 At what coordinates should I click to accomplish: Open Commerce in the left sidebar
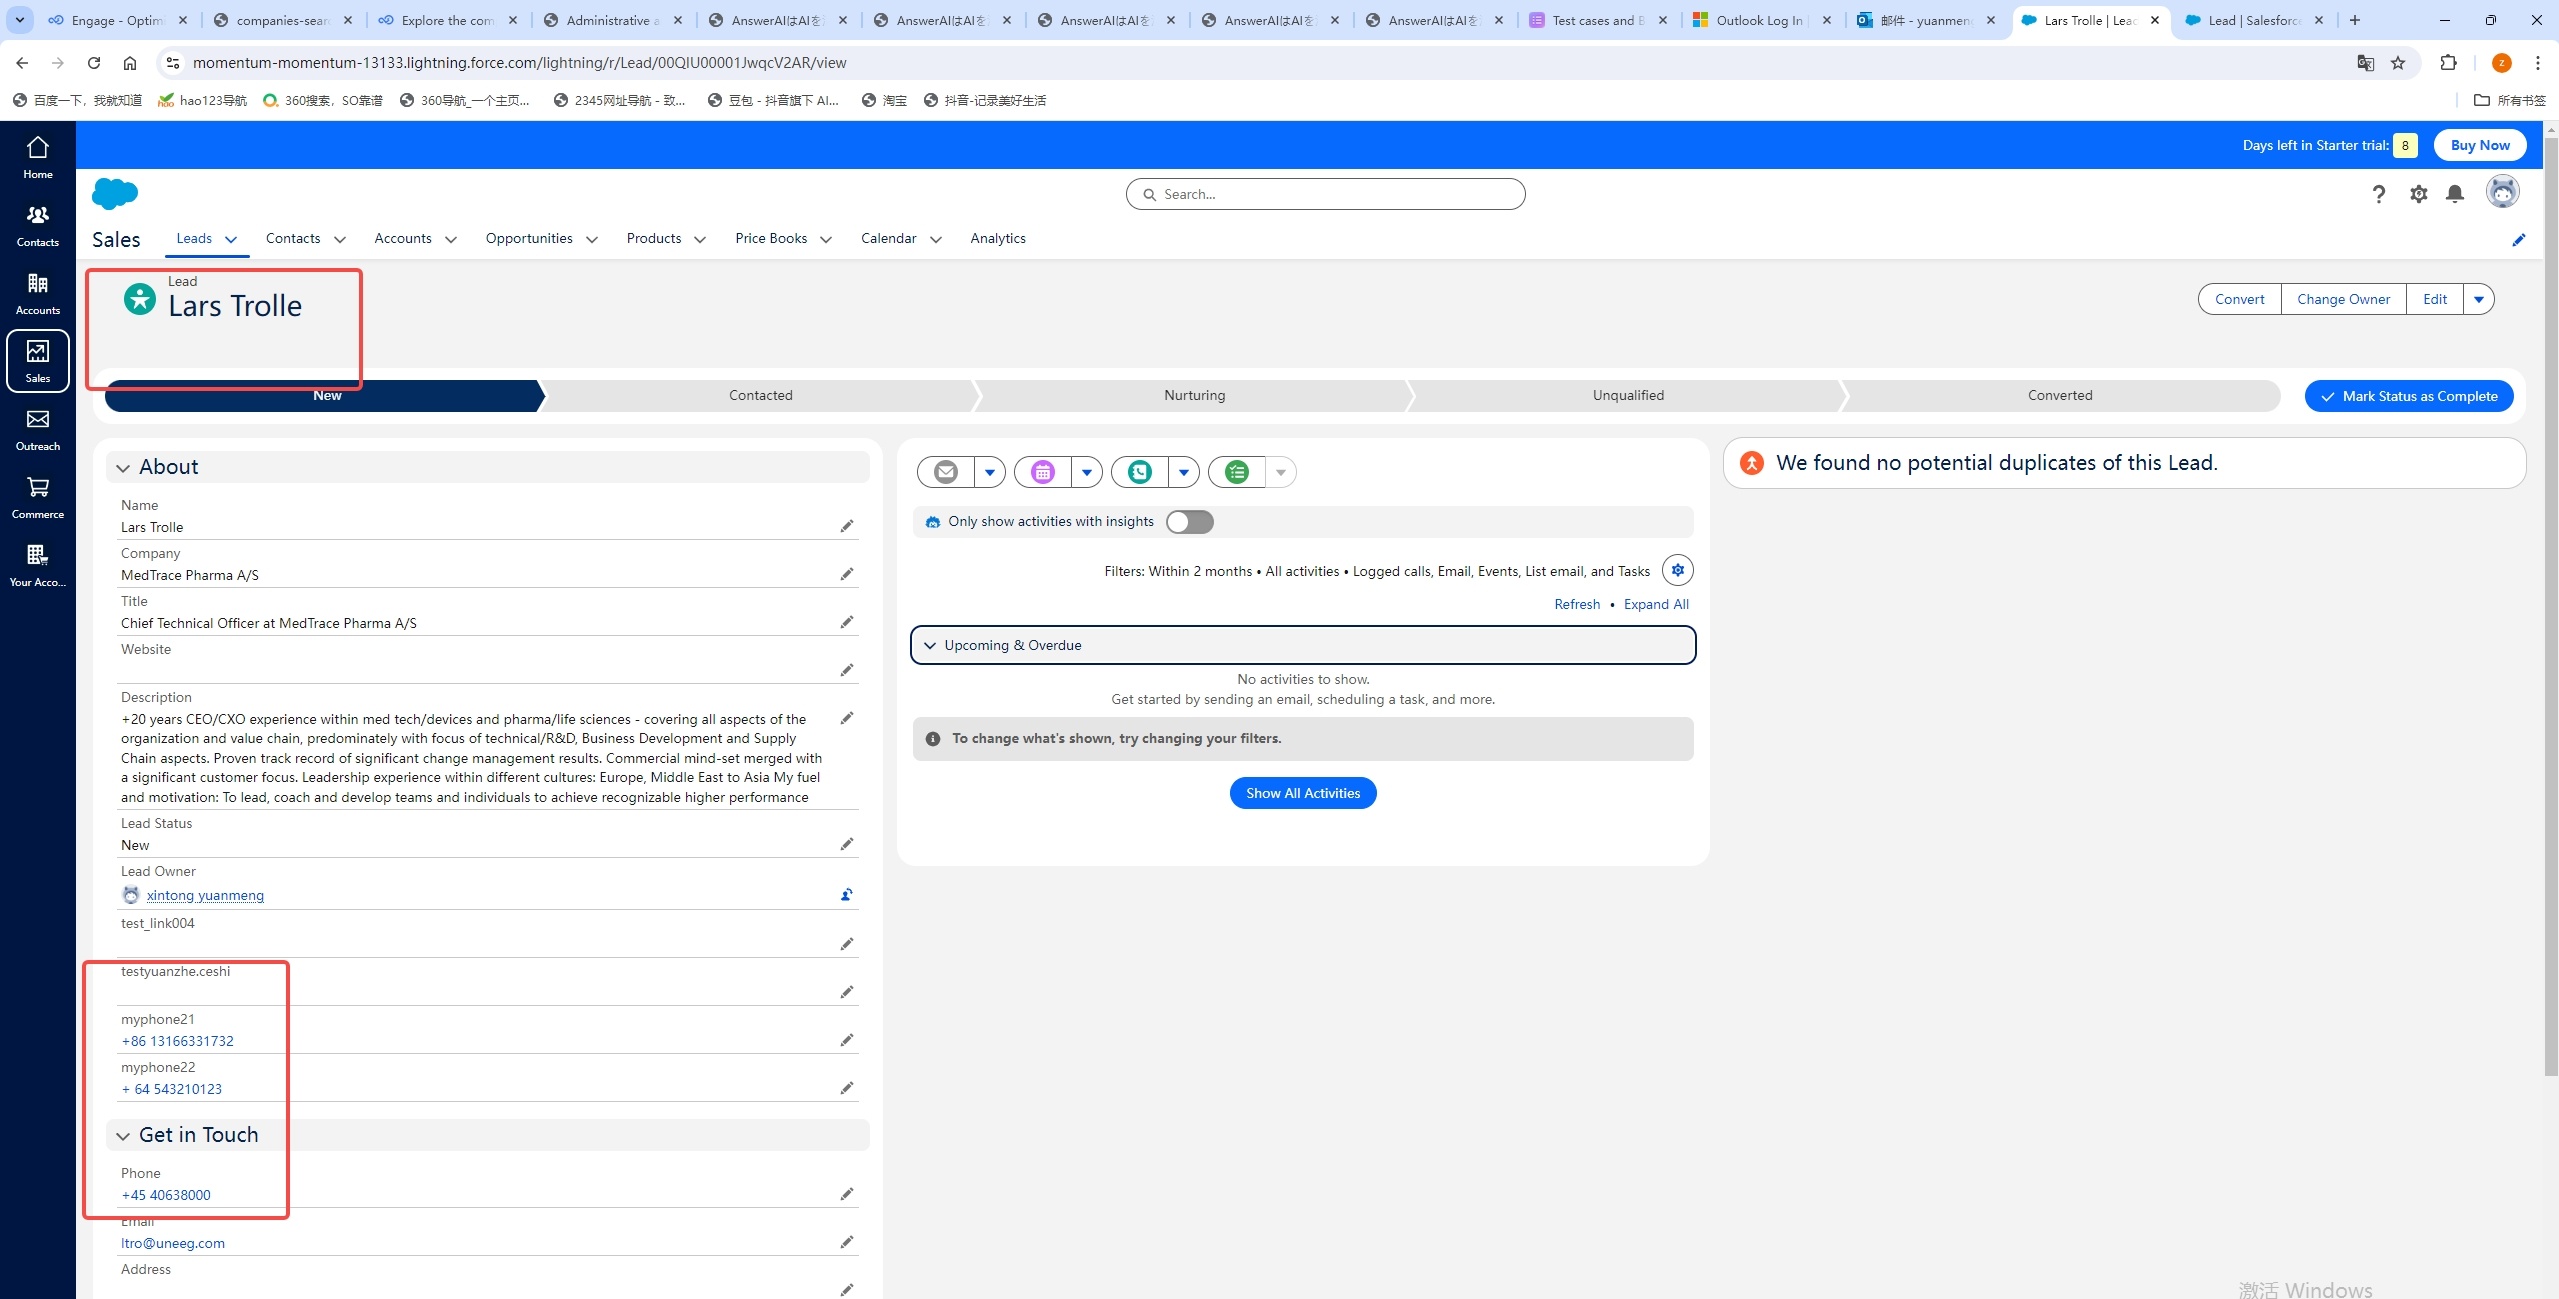point(38,497)
